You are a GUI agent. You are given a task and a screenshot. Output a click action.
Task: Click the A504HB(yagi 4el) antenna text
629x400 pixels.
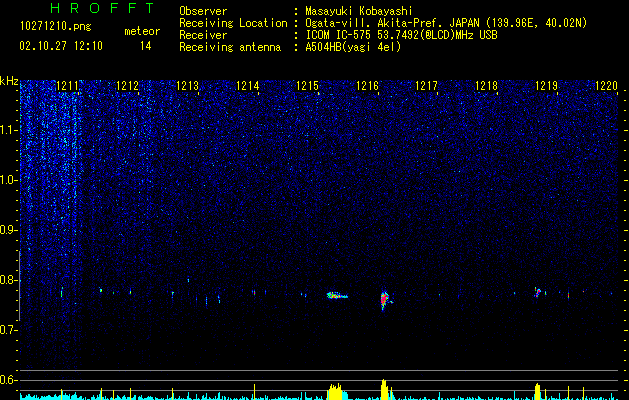[353, 47]
